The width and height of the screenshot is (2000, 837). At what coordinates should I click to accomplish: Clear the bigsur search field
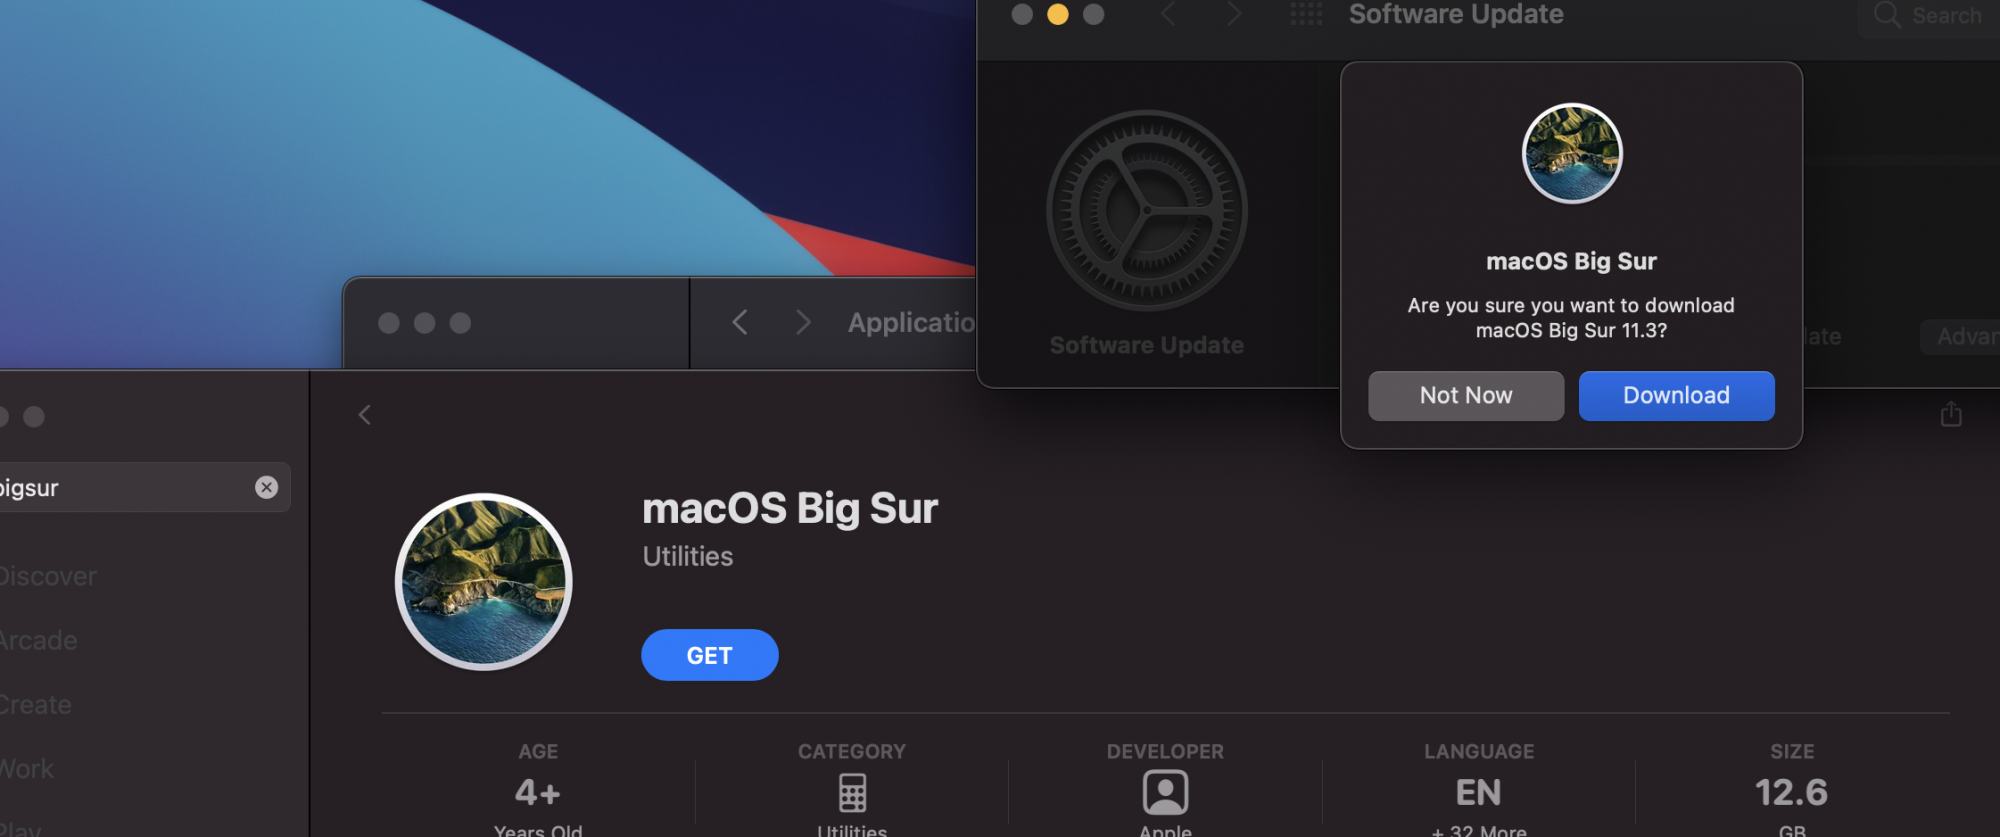click(266, 487)
